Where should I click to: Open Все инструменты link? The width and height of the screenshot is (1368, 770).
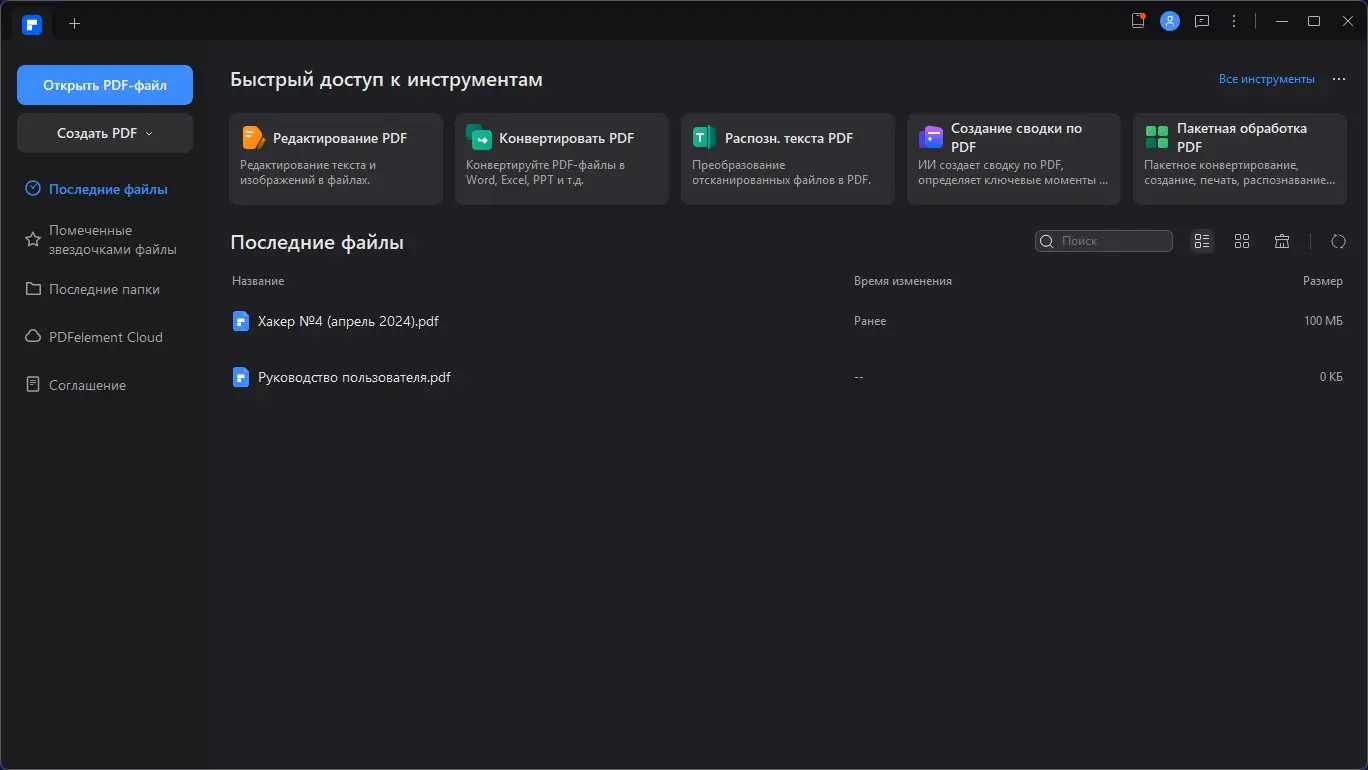pyautogui.click(x=1266, y=79)
